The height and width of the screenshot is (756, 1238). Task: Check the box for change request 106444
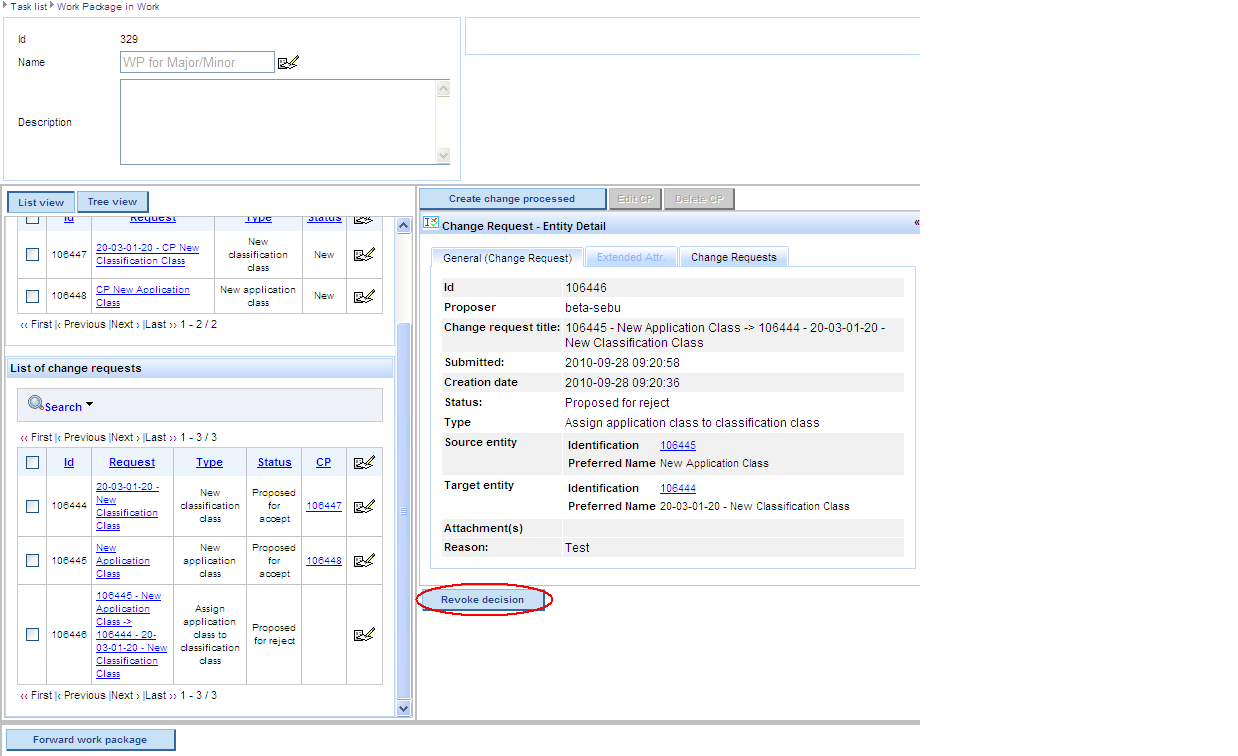coord(33,506)
